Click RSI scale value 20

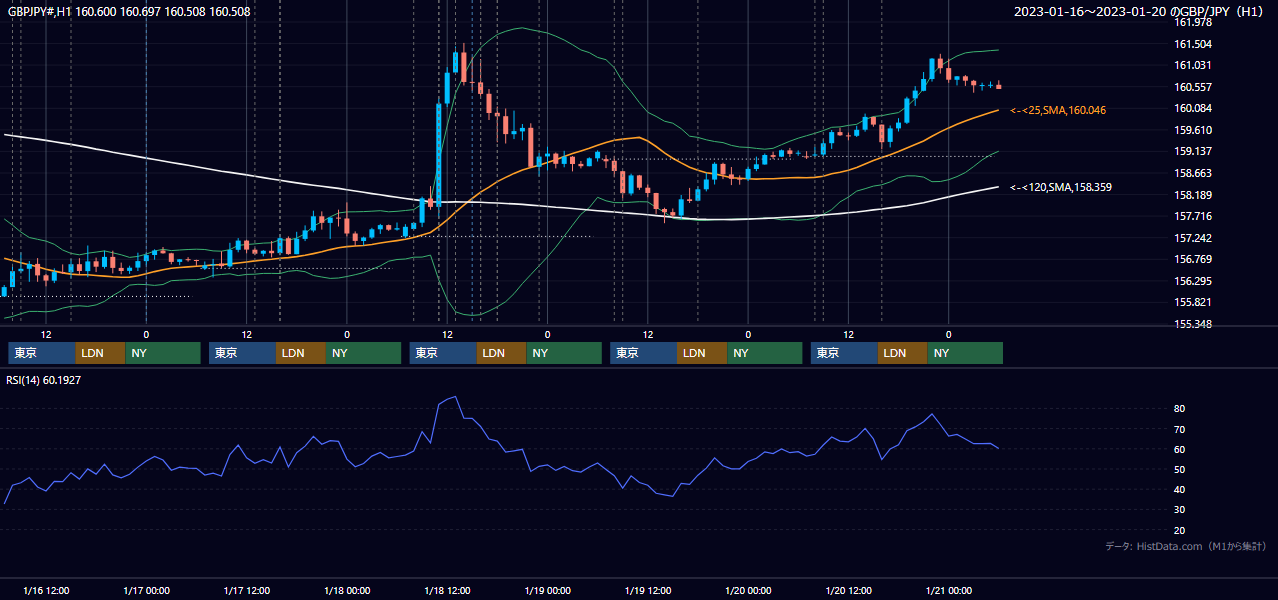point(1180,530)
